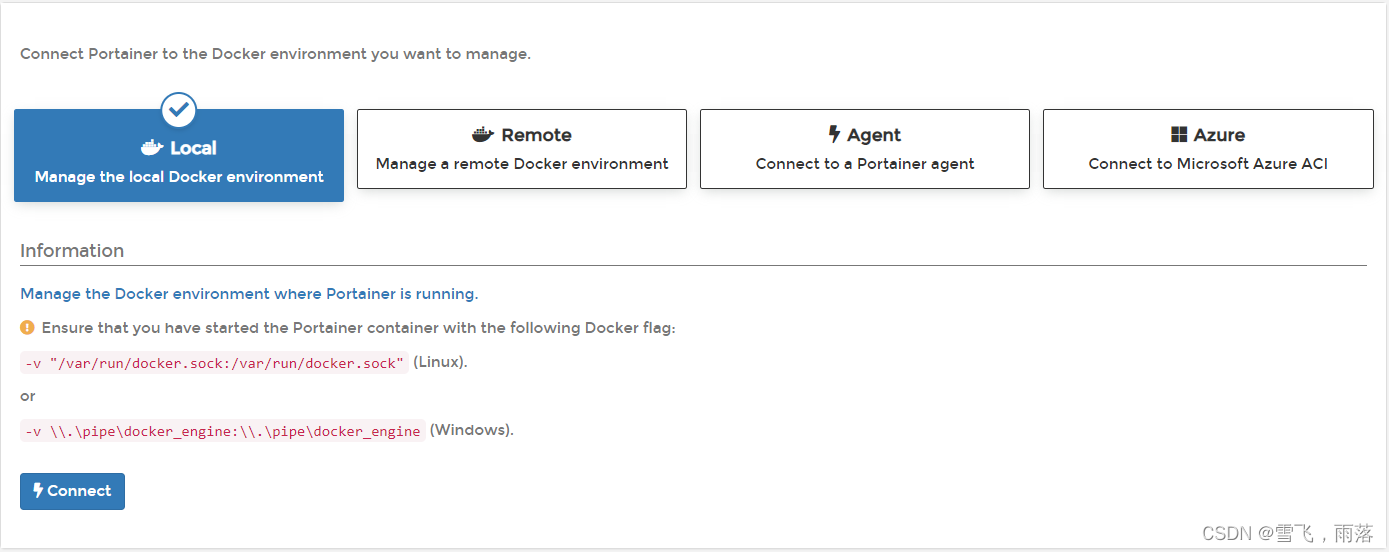Click the Linux docker.sock flag code snippet
This screenshot has height=552, width=1389.
215,363
